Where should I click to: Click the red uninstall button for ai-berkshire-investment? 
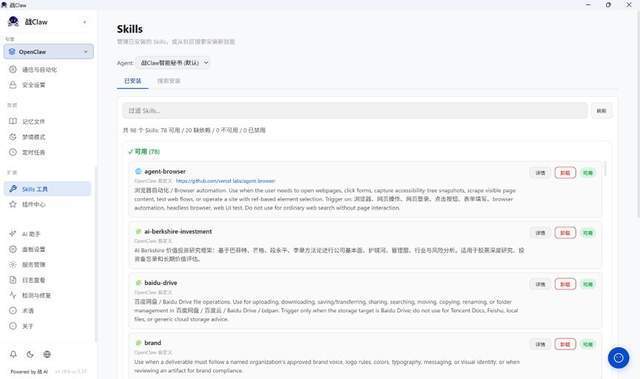point(565,233)
